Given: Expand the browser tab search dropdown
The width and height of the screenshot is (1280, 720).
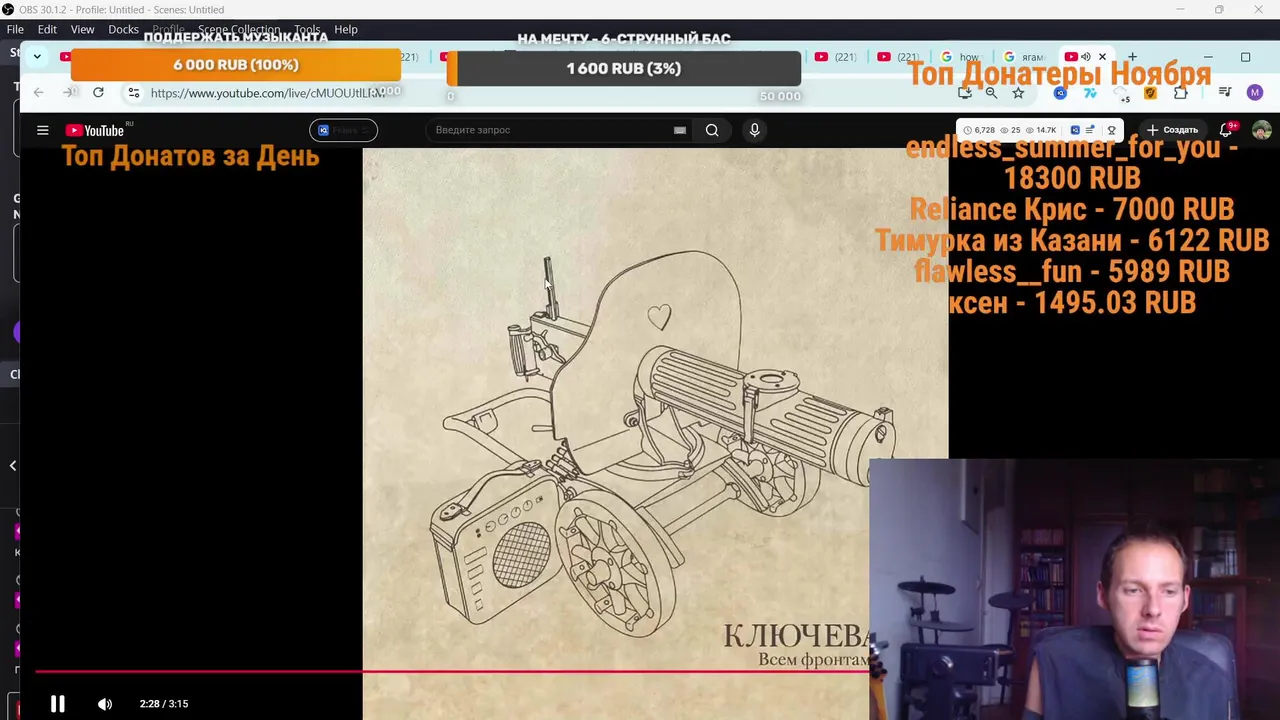Looking at the screenshot, I should point(37,56).
